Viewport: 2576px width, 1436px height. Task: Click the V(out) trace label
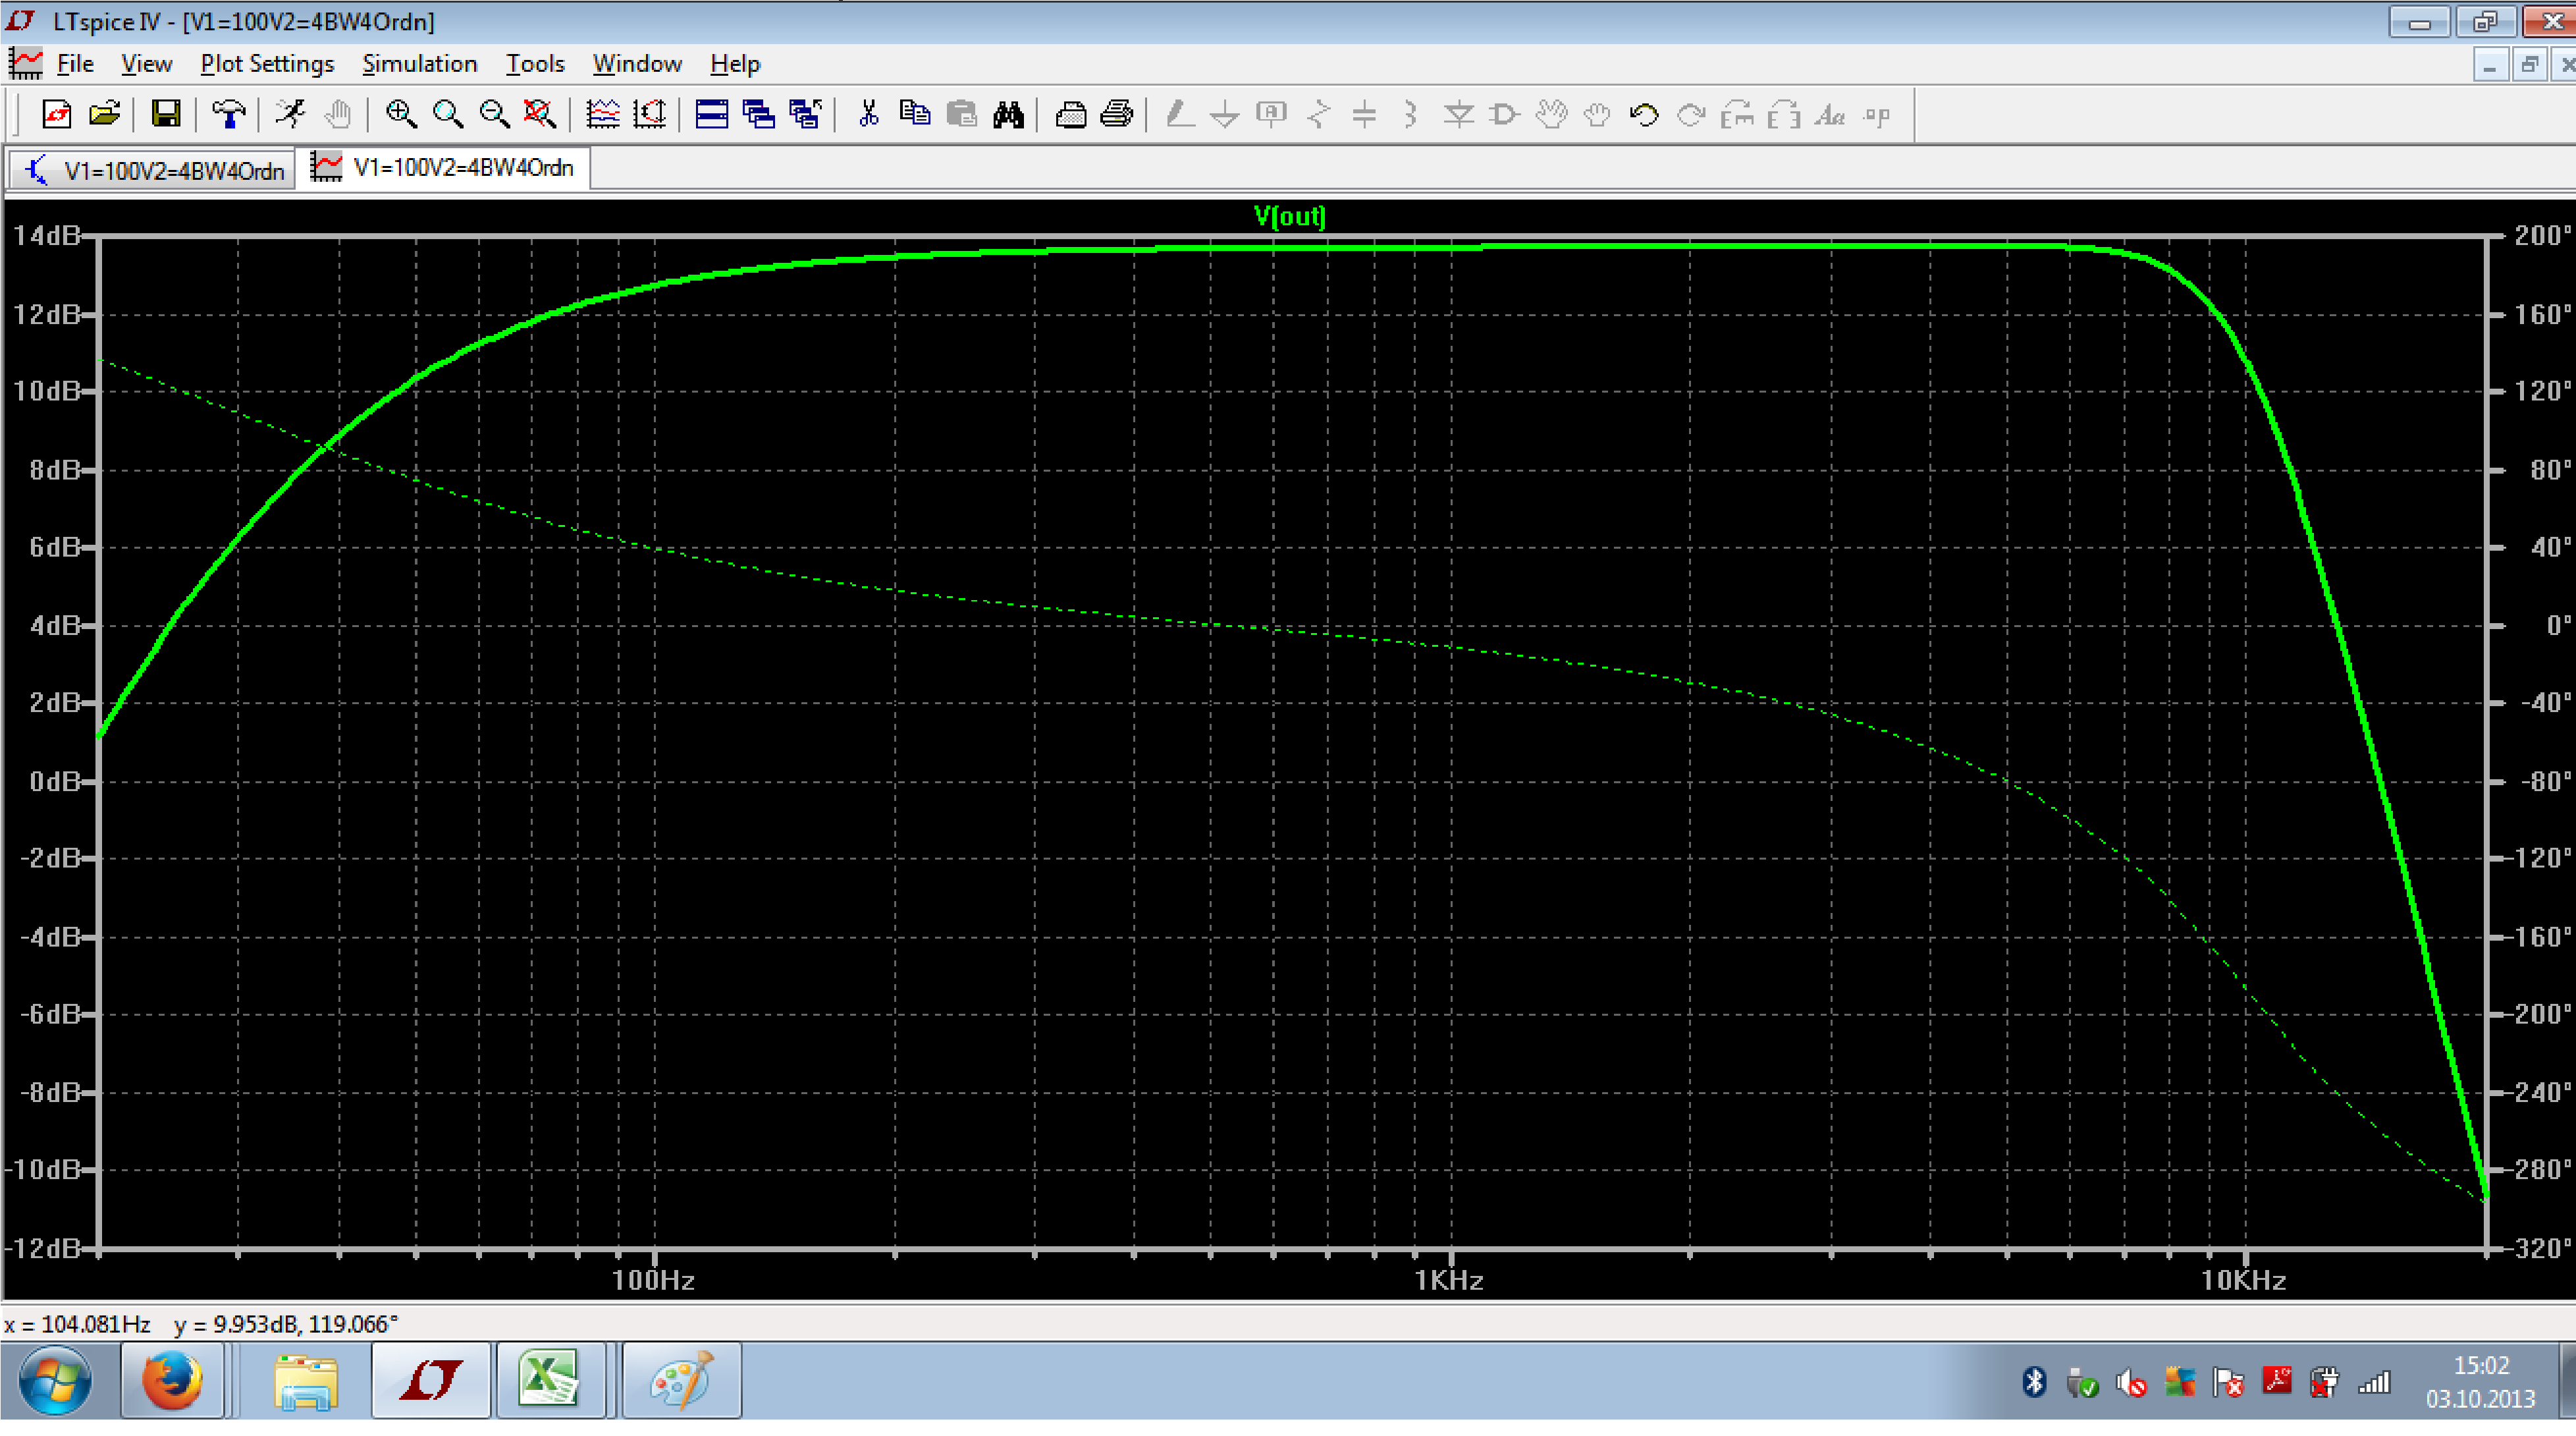click(1289, 216)
